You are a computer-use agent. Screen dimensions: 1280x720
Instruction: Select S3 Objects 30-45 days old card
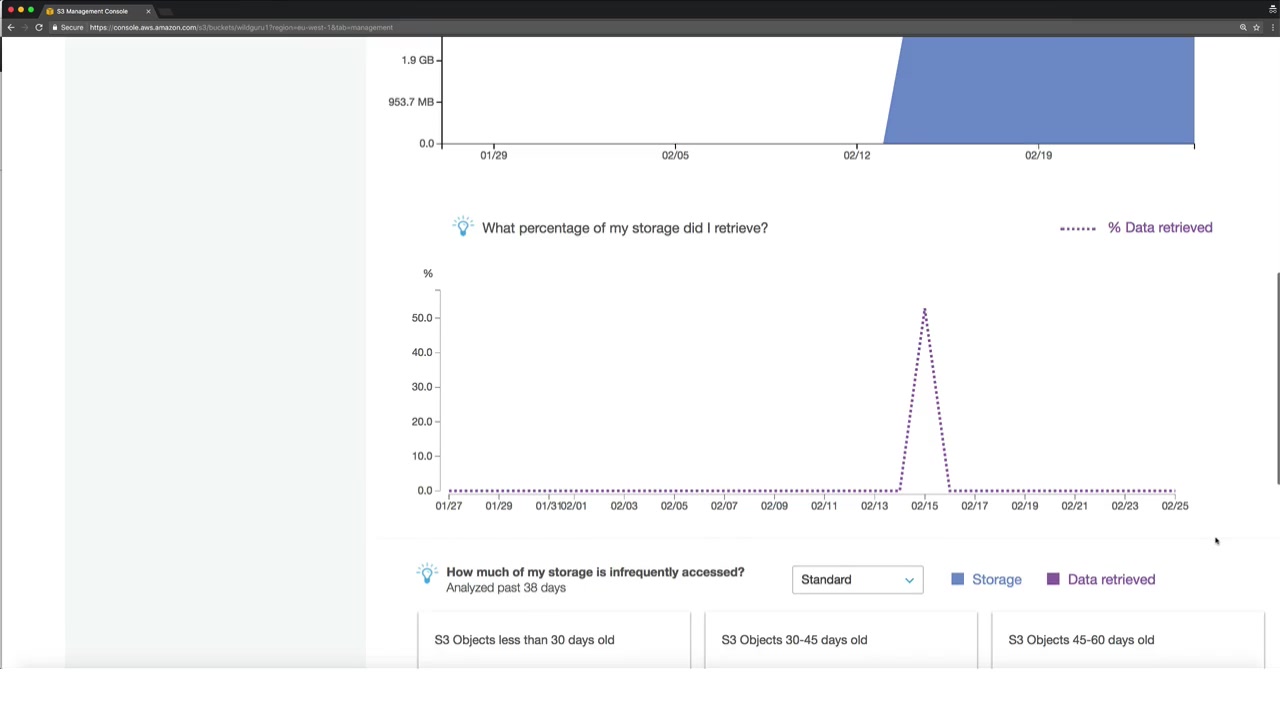click(841, 640)
